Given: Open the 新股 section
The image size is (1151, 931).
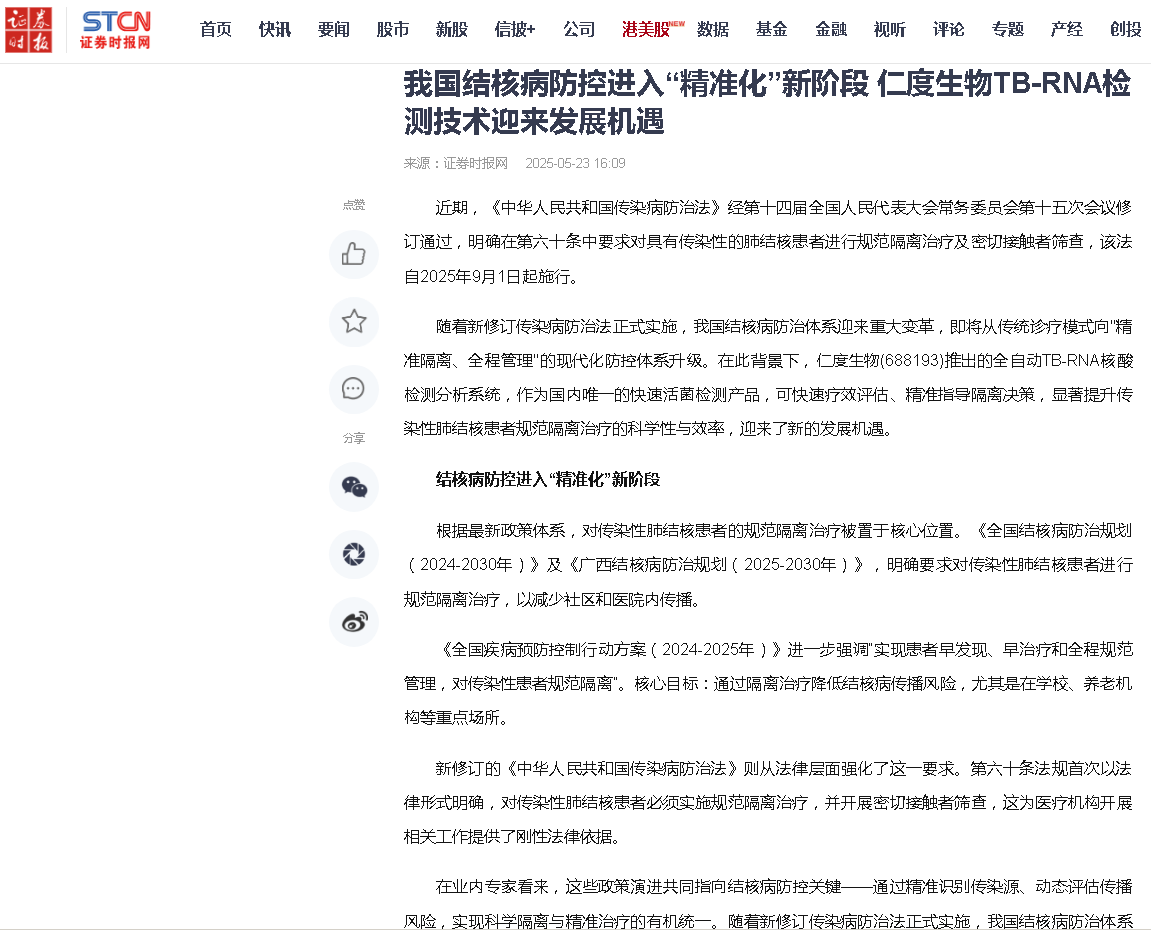Looking at the screenshot, I should (451, 29).
